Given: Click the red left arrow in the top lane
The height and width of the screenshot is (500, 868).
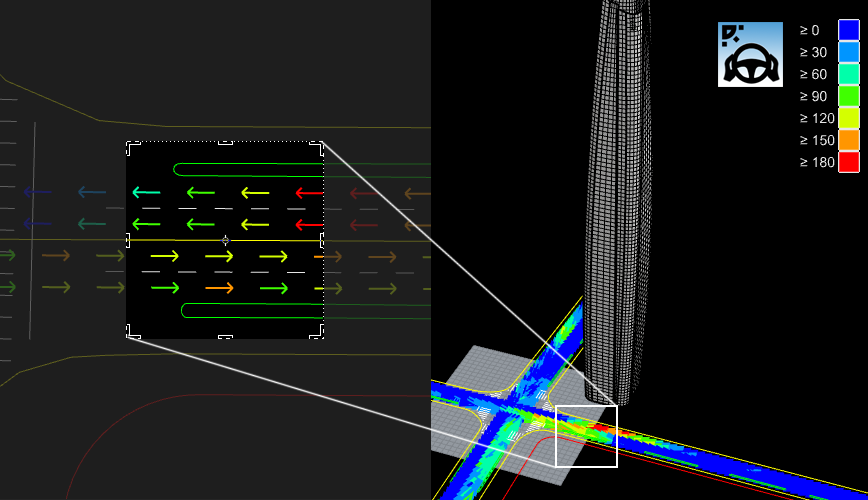Looking at the screenshot, I should (309, 193).
